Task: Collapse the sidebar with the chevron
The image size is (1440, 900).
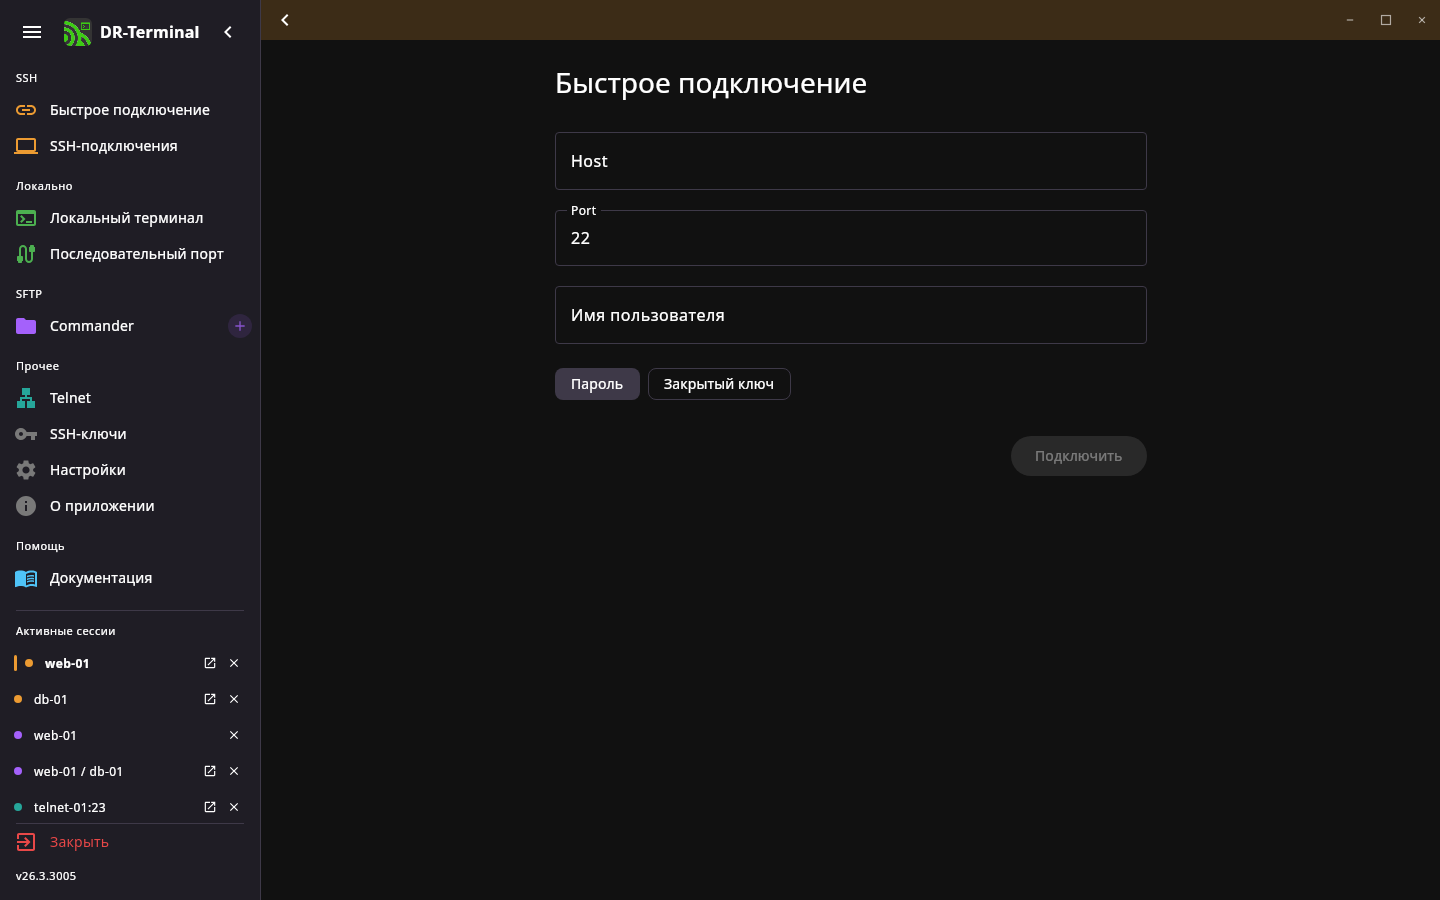Action: pos(228,32)
